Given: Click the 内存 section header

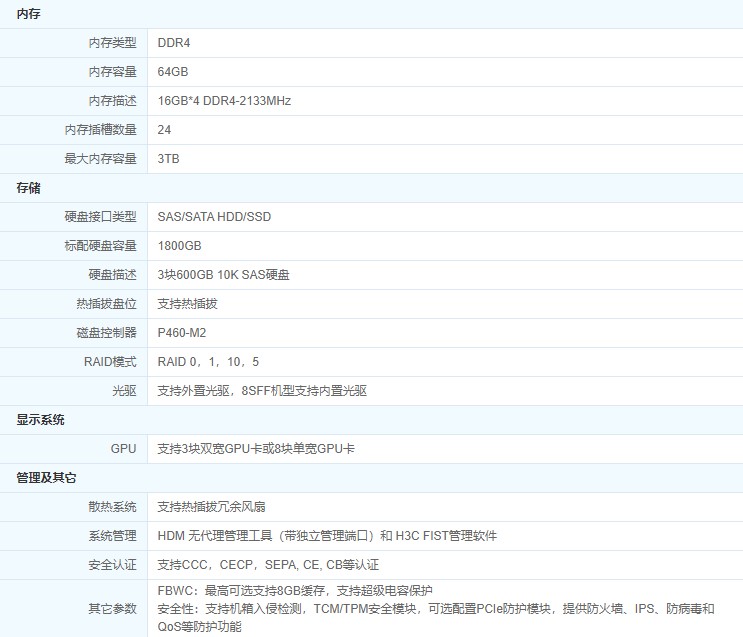Looking at the screenshot, I should pyautogui.click(x=29, y=14).
